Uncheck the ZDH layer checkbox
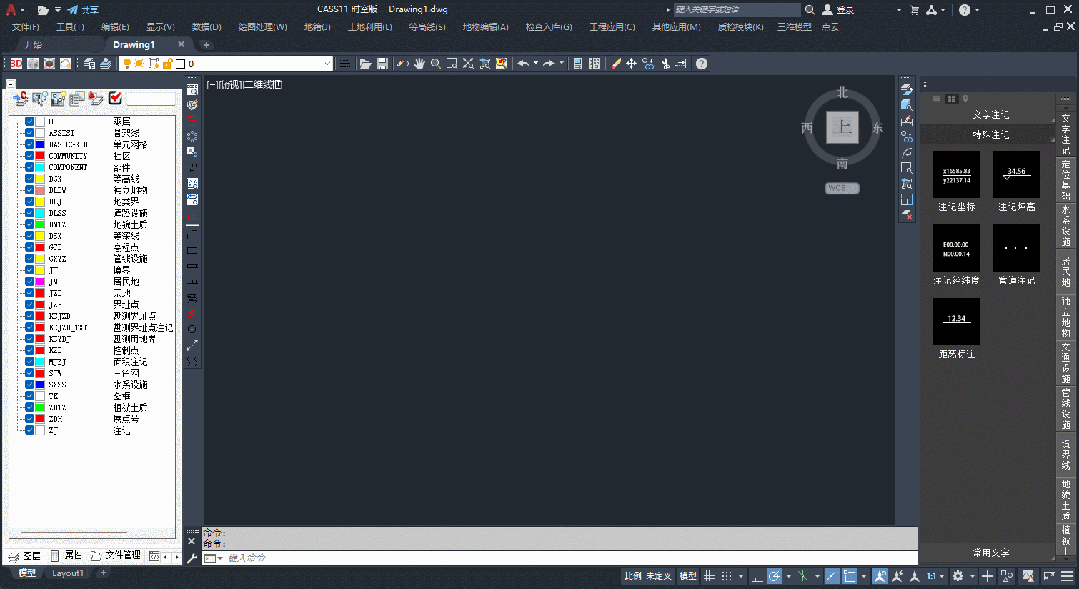 coord(30,418)
